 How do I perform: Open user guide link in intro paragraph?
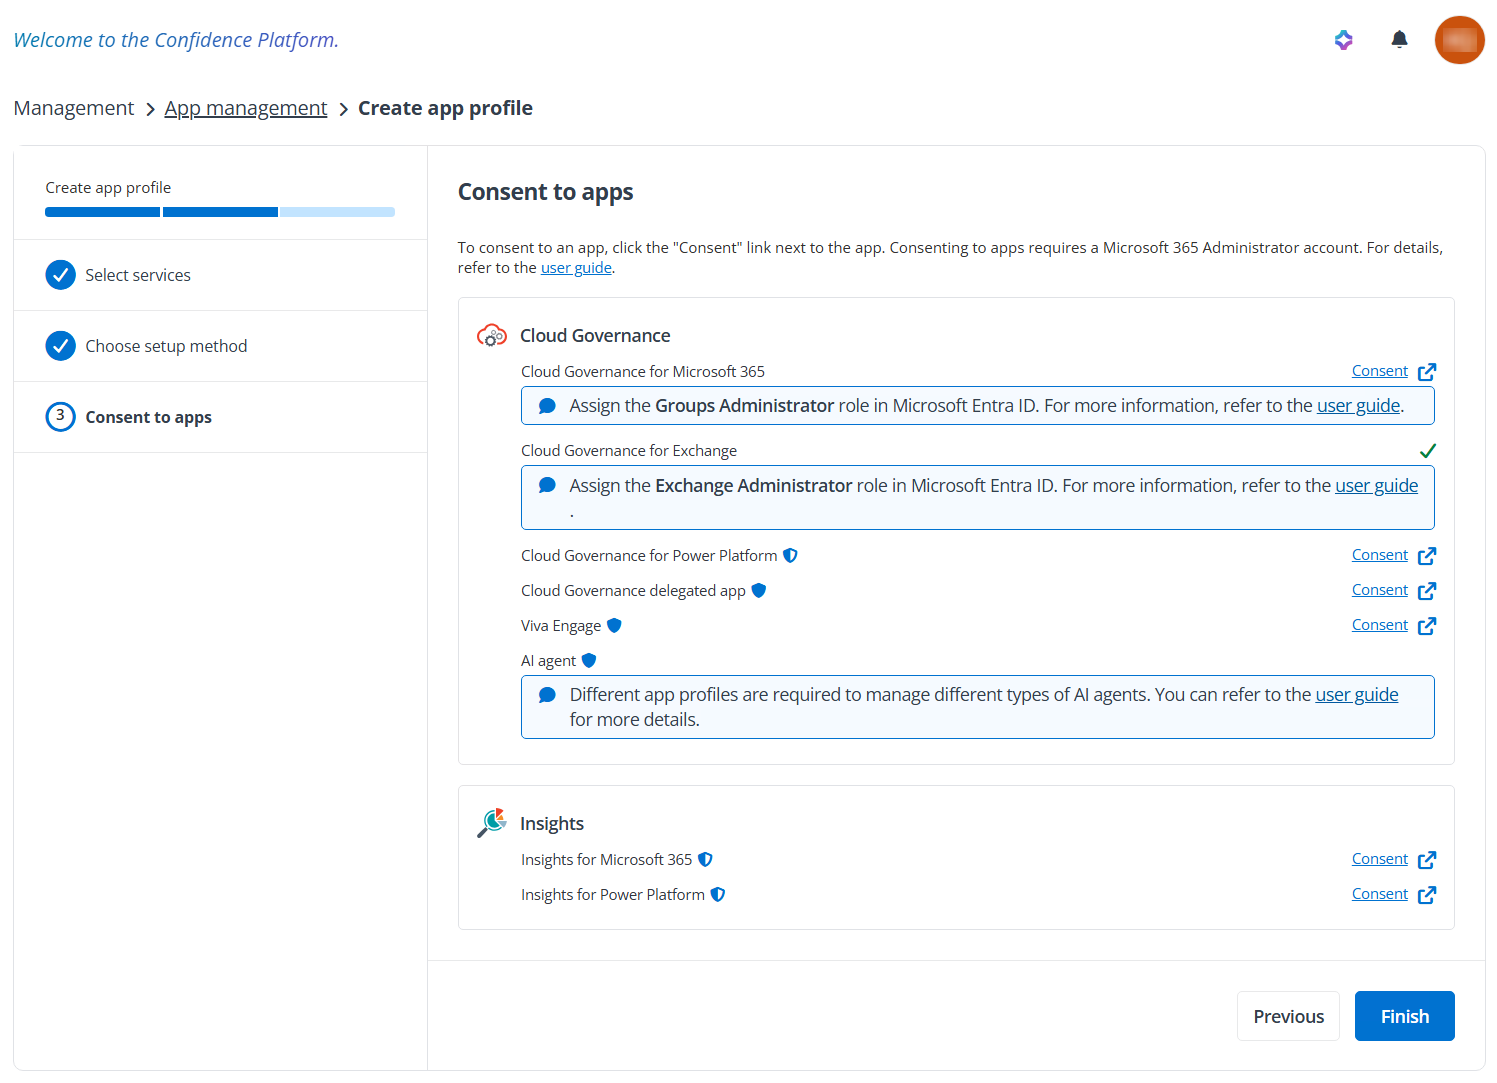576,268
